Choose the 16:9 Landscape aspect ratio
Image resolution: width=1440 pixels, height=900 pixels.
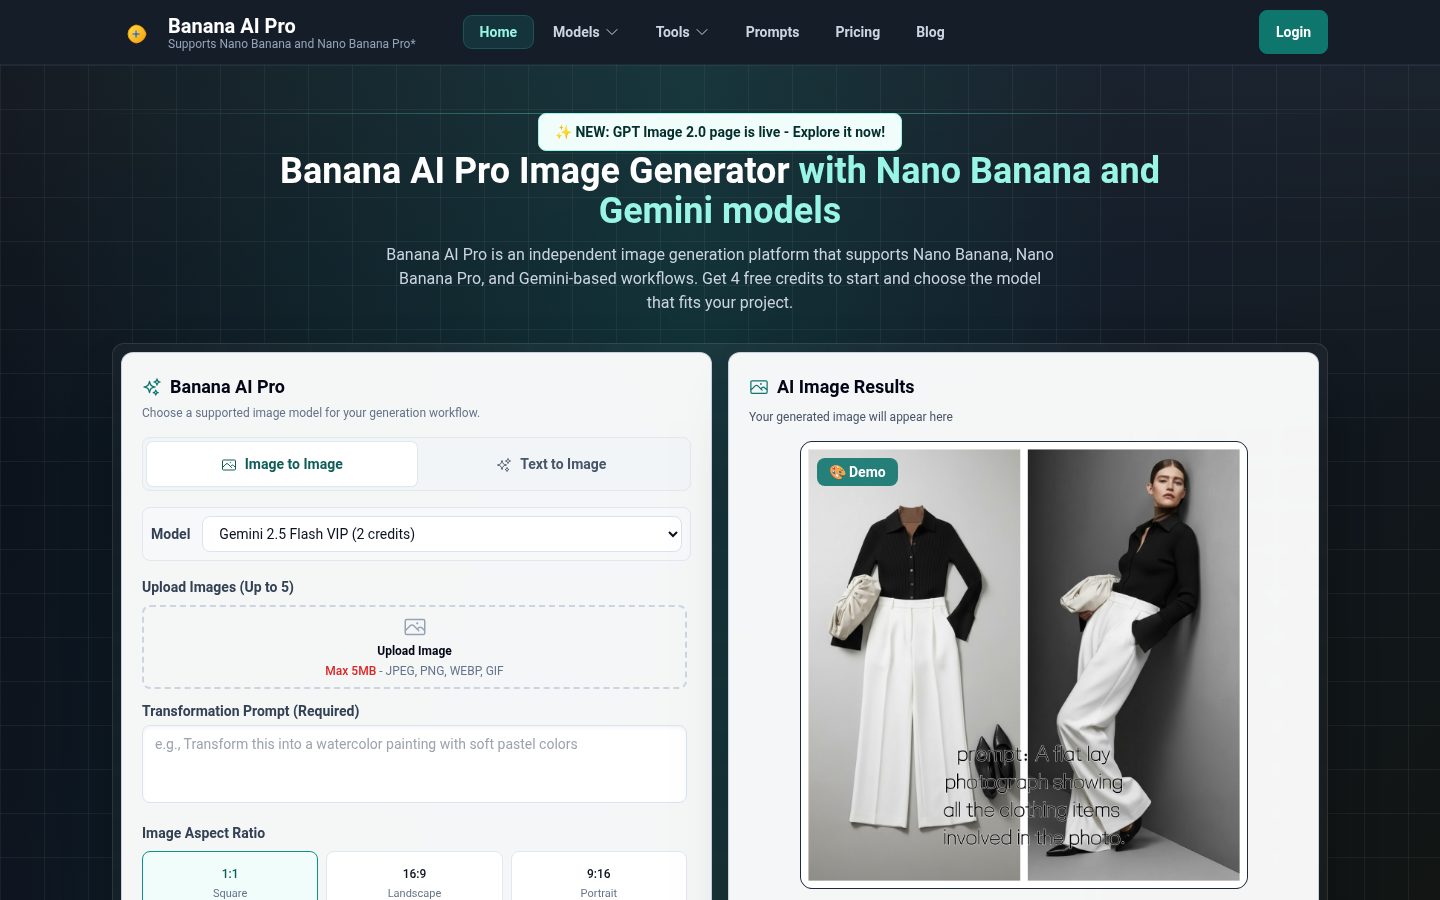414,878
